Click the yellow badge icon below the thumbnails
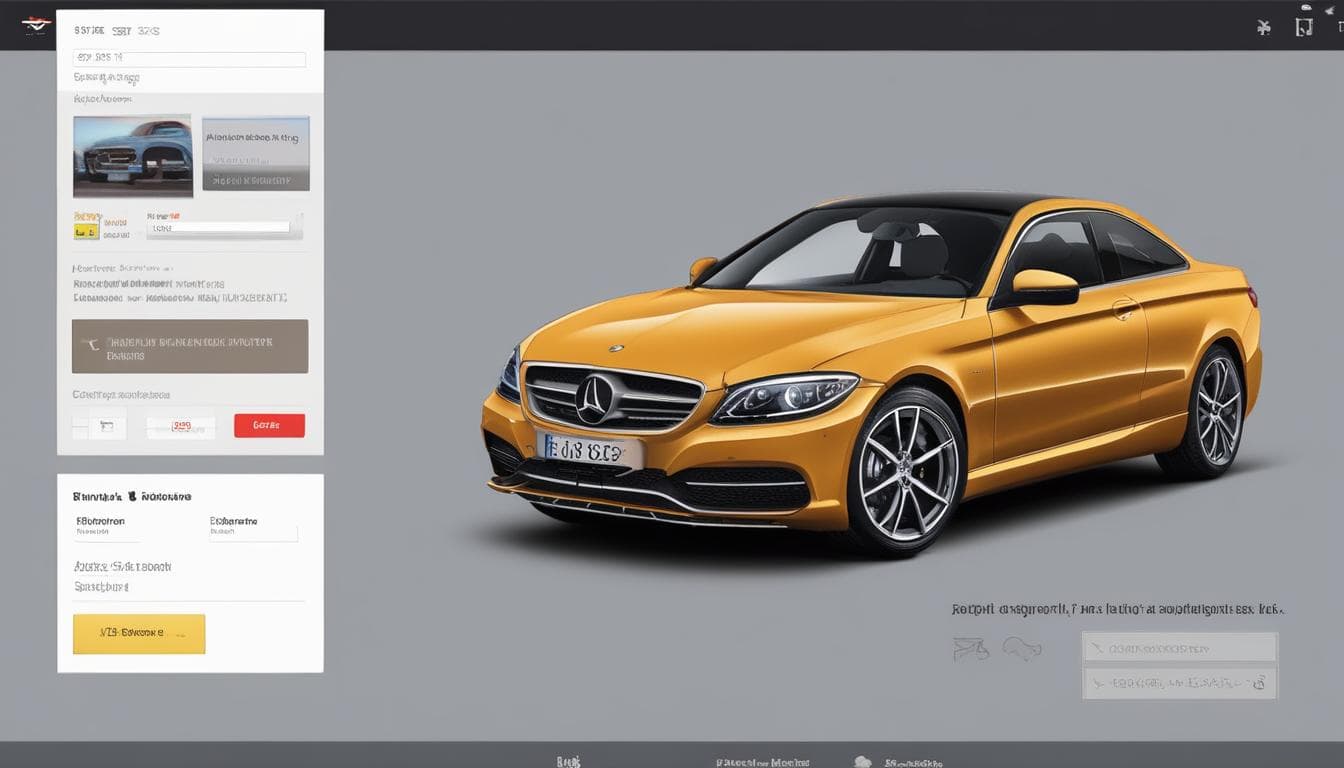The height and width of the screenshot is (768, 1344). 86,231
